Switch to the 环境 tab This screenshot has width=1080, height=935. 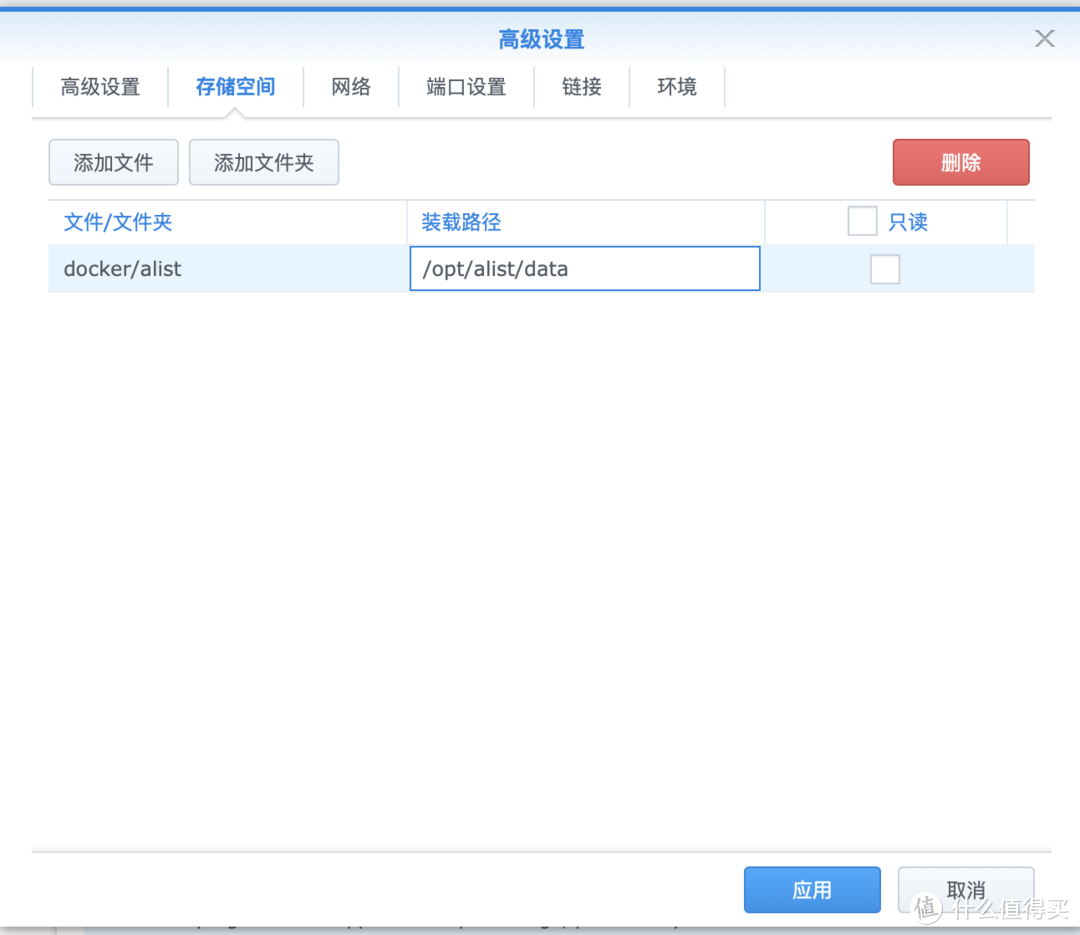click(x=677, y=87)
